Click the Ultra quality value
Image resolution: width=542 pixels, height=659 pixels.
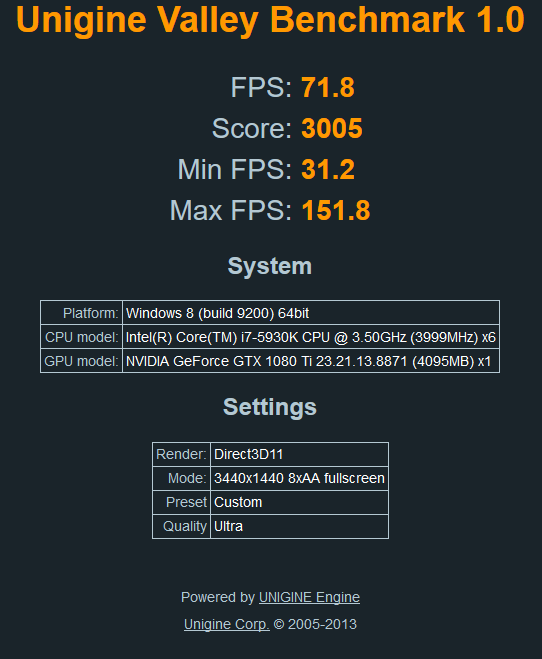299,526
